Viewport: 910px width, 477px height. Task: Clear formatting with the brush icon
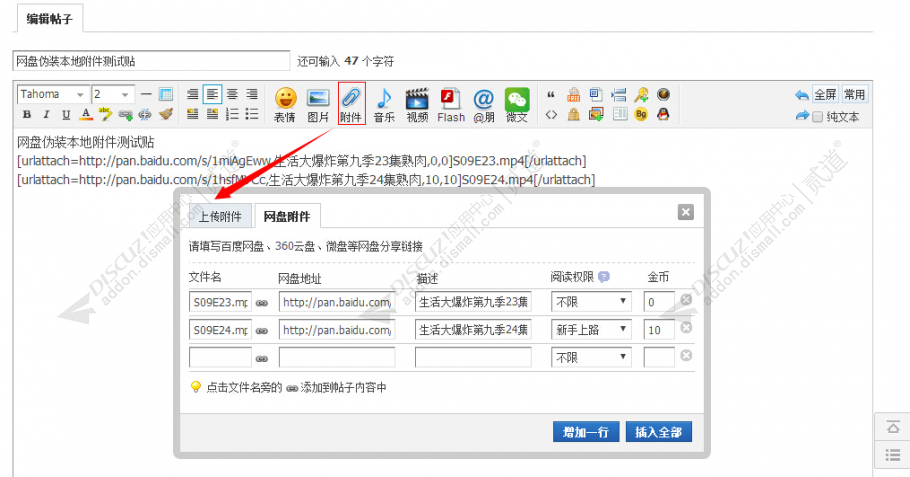point(166,114)
